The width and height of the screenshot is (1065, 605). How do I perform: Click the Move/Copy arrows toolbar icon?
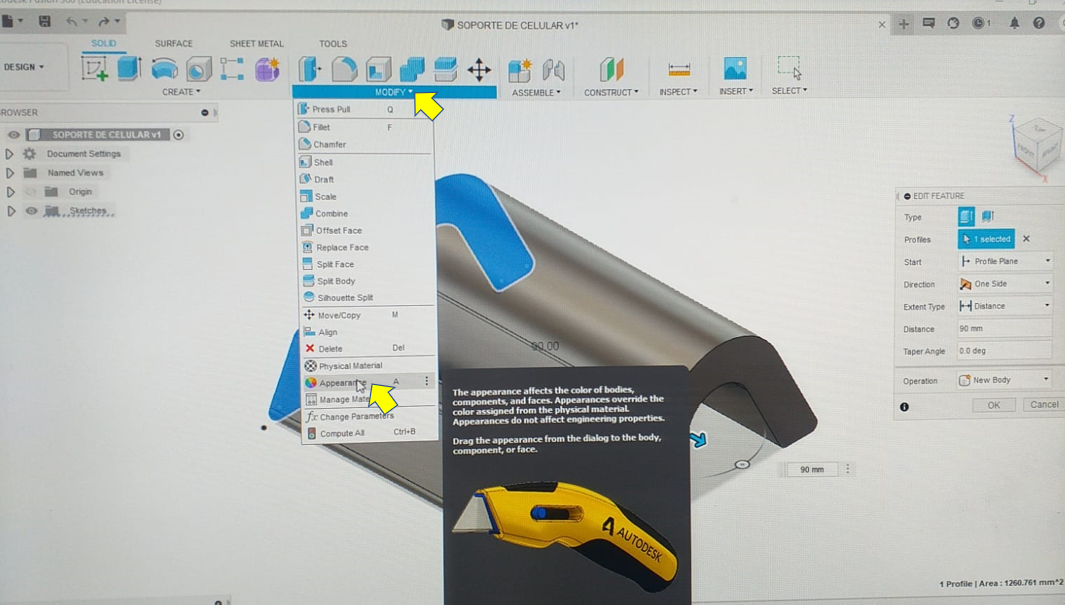480,70
